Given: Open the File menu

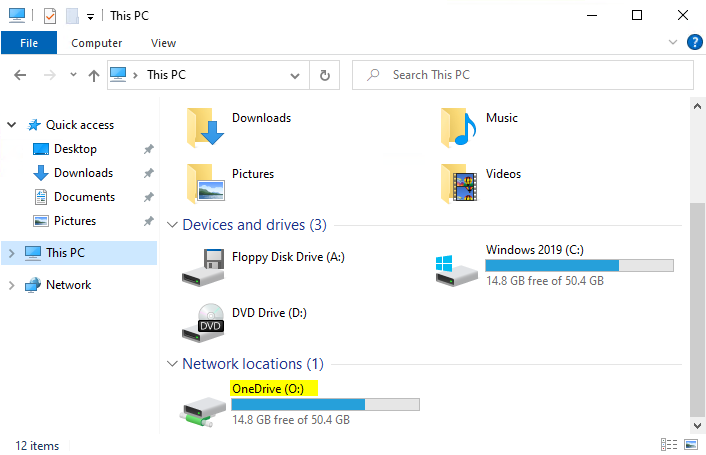Looking at the screenshot, I should [29, 43].
